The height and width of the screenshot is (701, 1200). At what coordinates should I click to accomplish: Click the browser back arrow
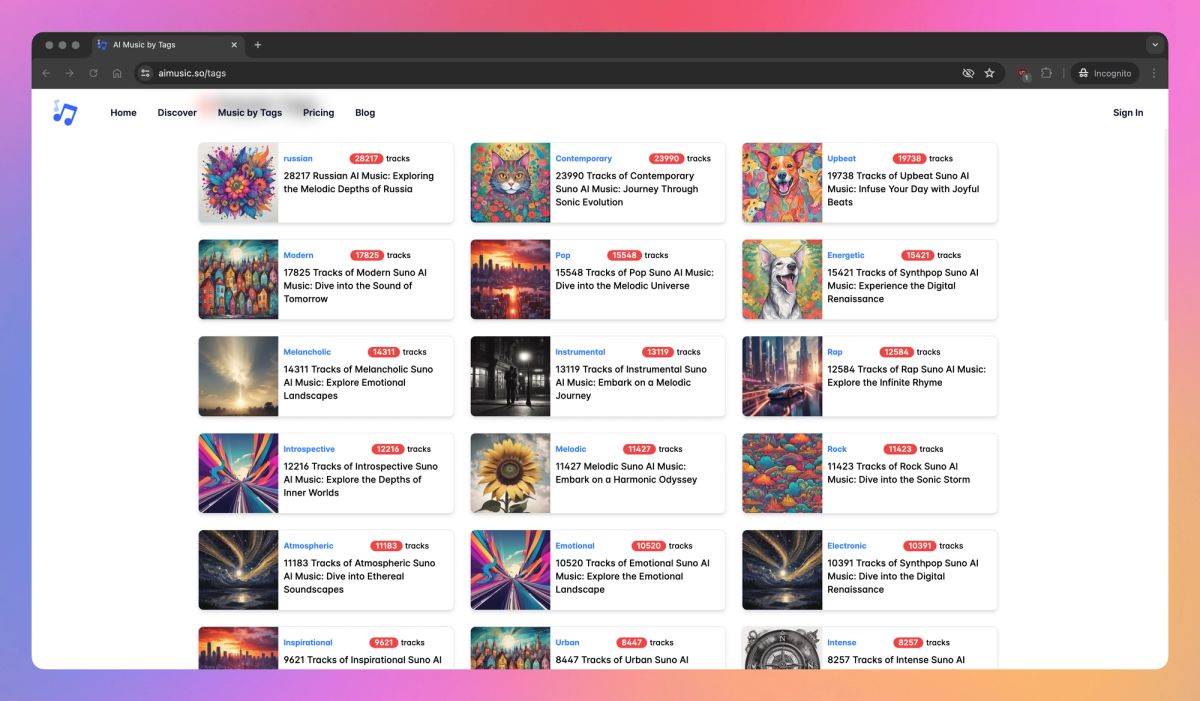[x=46, y=72]
